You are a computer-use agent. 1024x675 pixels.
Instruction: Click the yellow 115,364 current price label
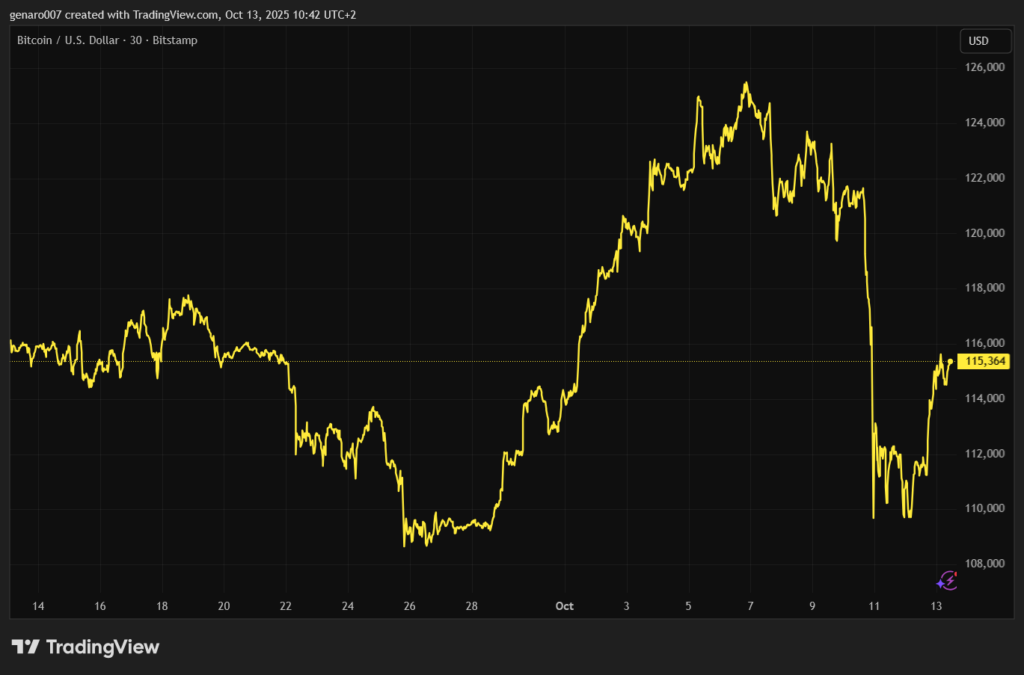982,361
